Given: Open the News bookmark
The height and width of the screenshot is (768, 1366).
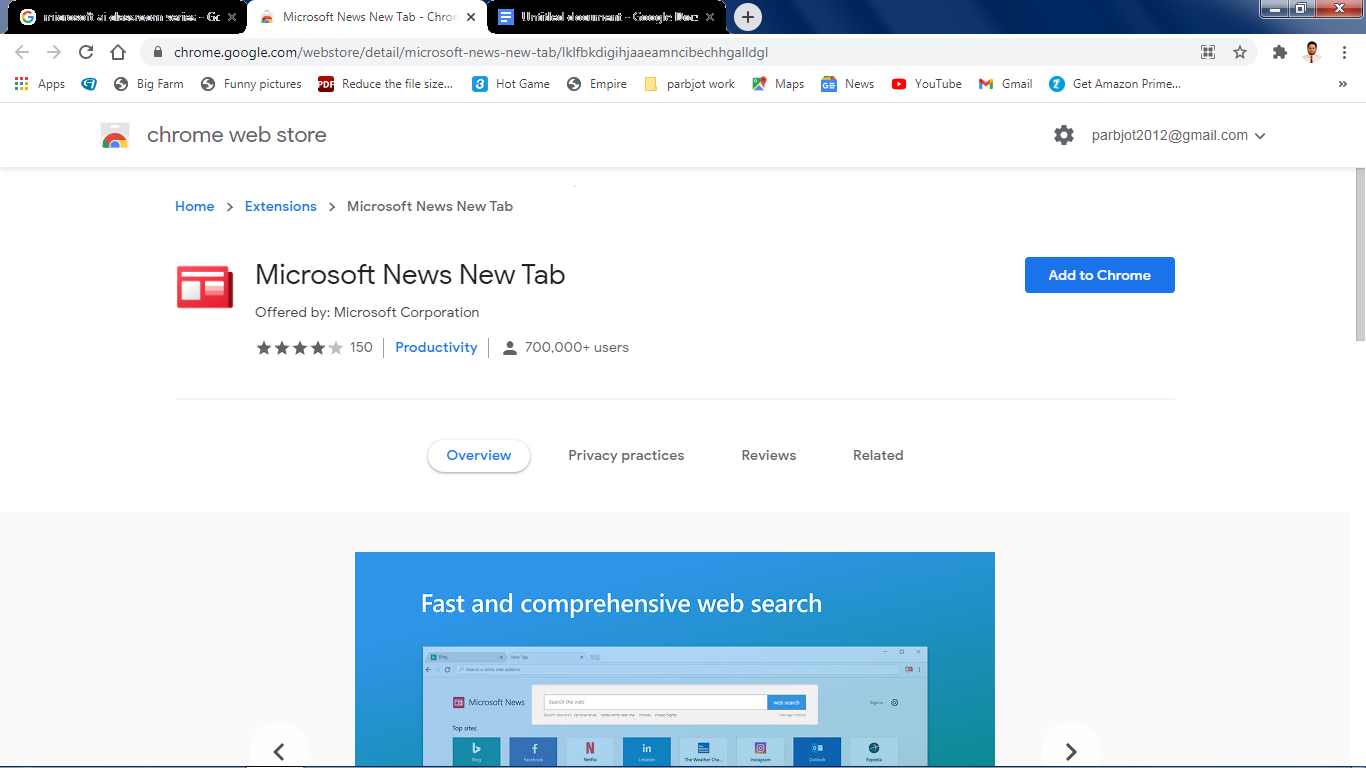Looking at the screenshot, I should click(848, 84).
